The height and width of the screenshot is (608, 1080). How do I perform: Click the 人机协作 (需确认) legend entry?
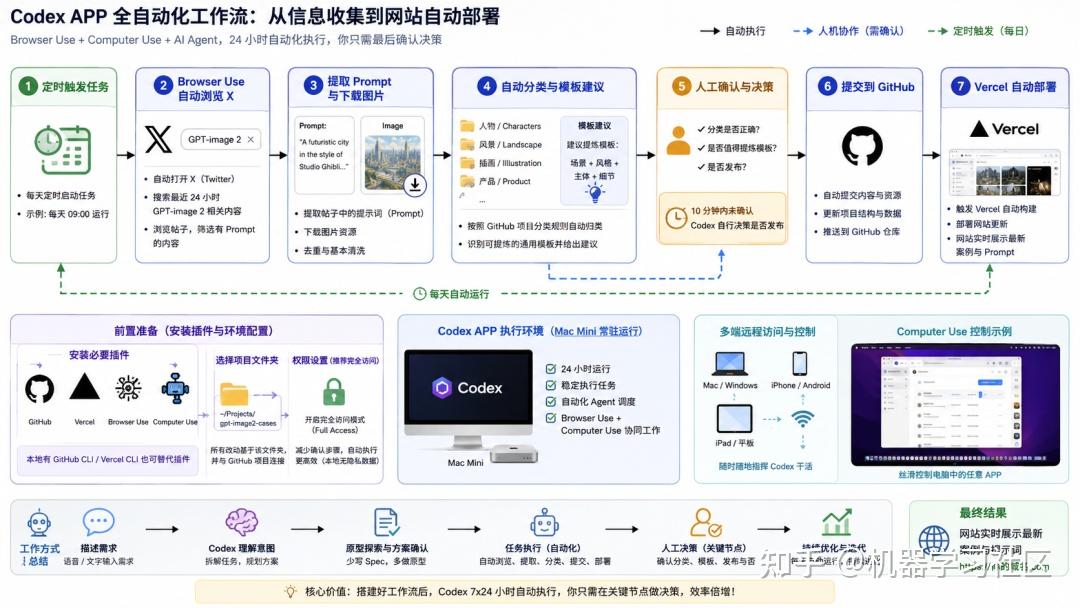click(849, 31)
